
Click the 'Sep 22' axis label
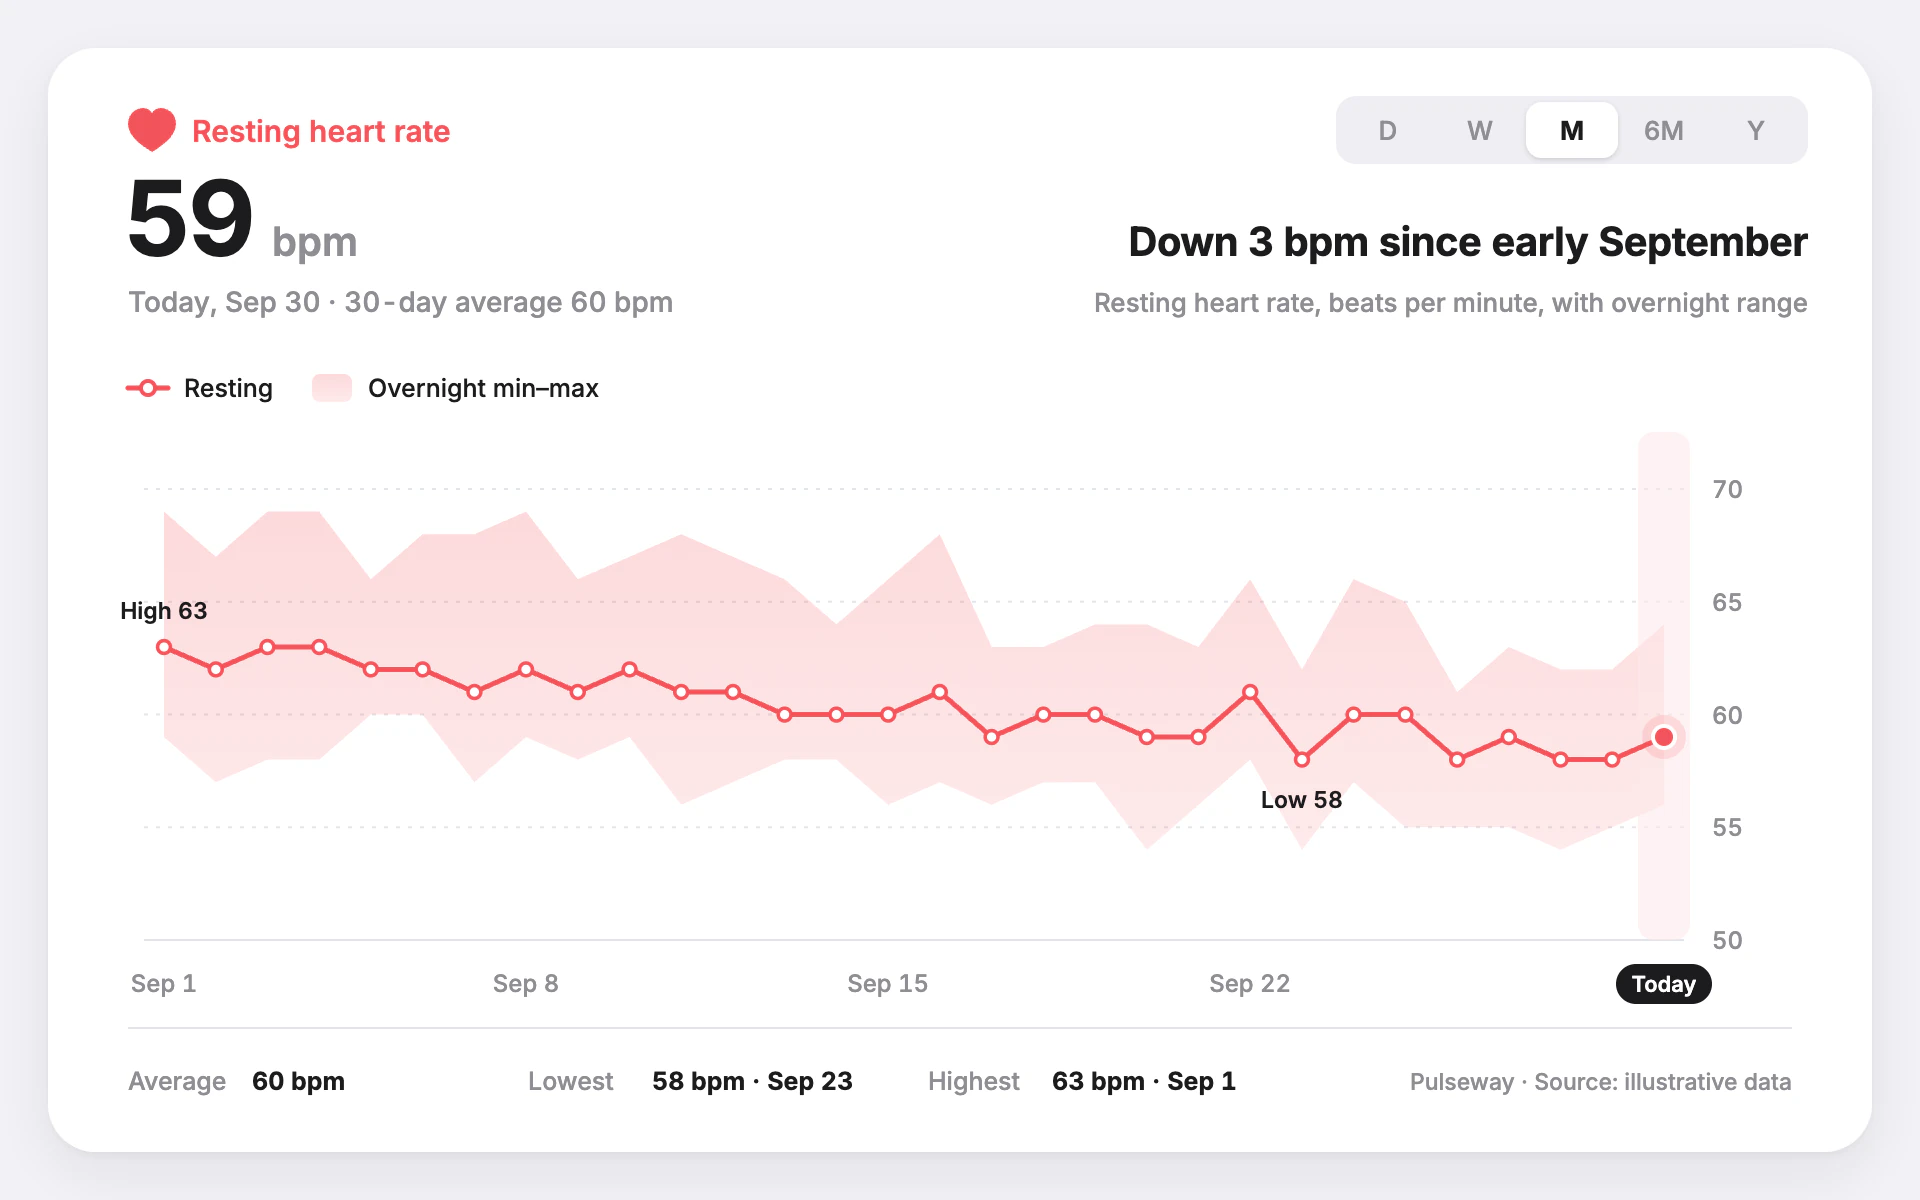click(x=1249, y=984)
